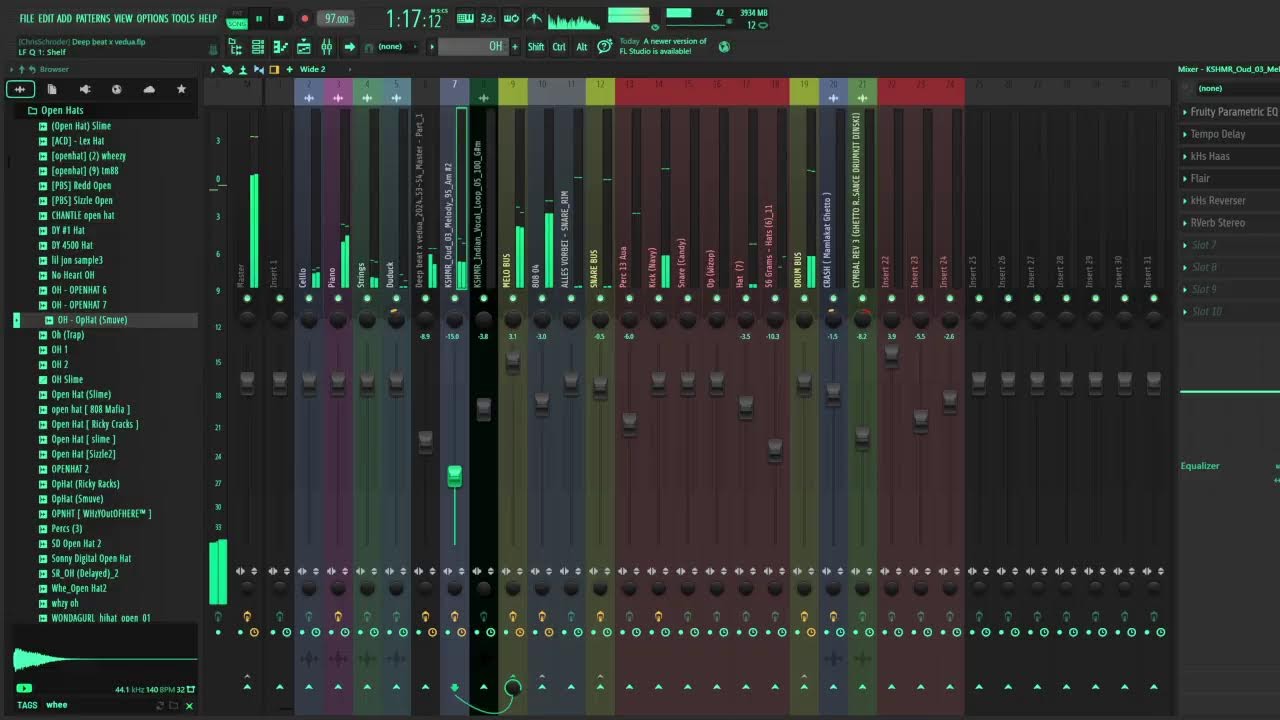Click the help question-mark hint icon

604,46
